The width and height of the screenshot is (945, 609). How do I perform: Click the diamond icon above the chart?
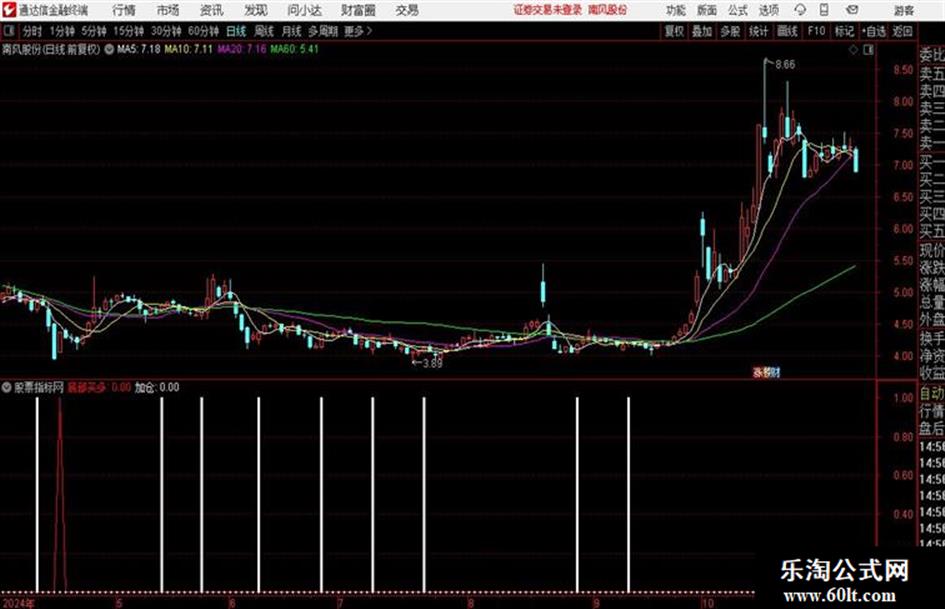853,50
